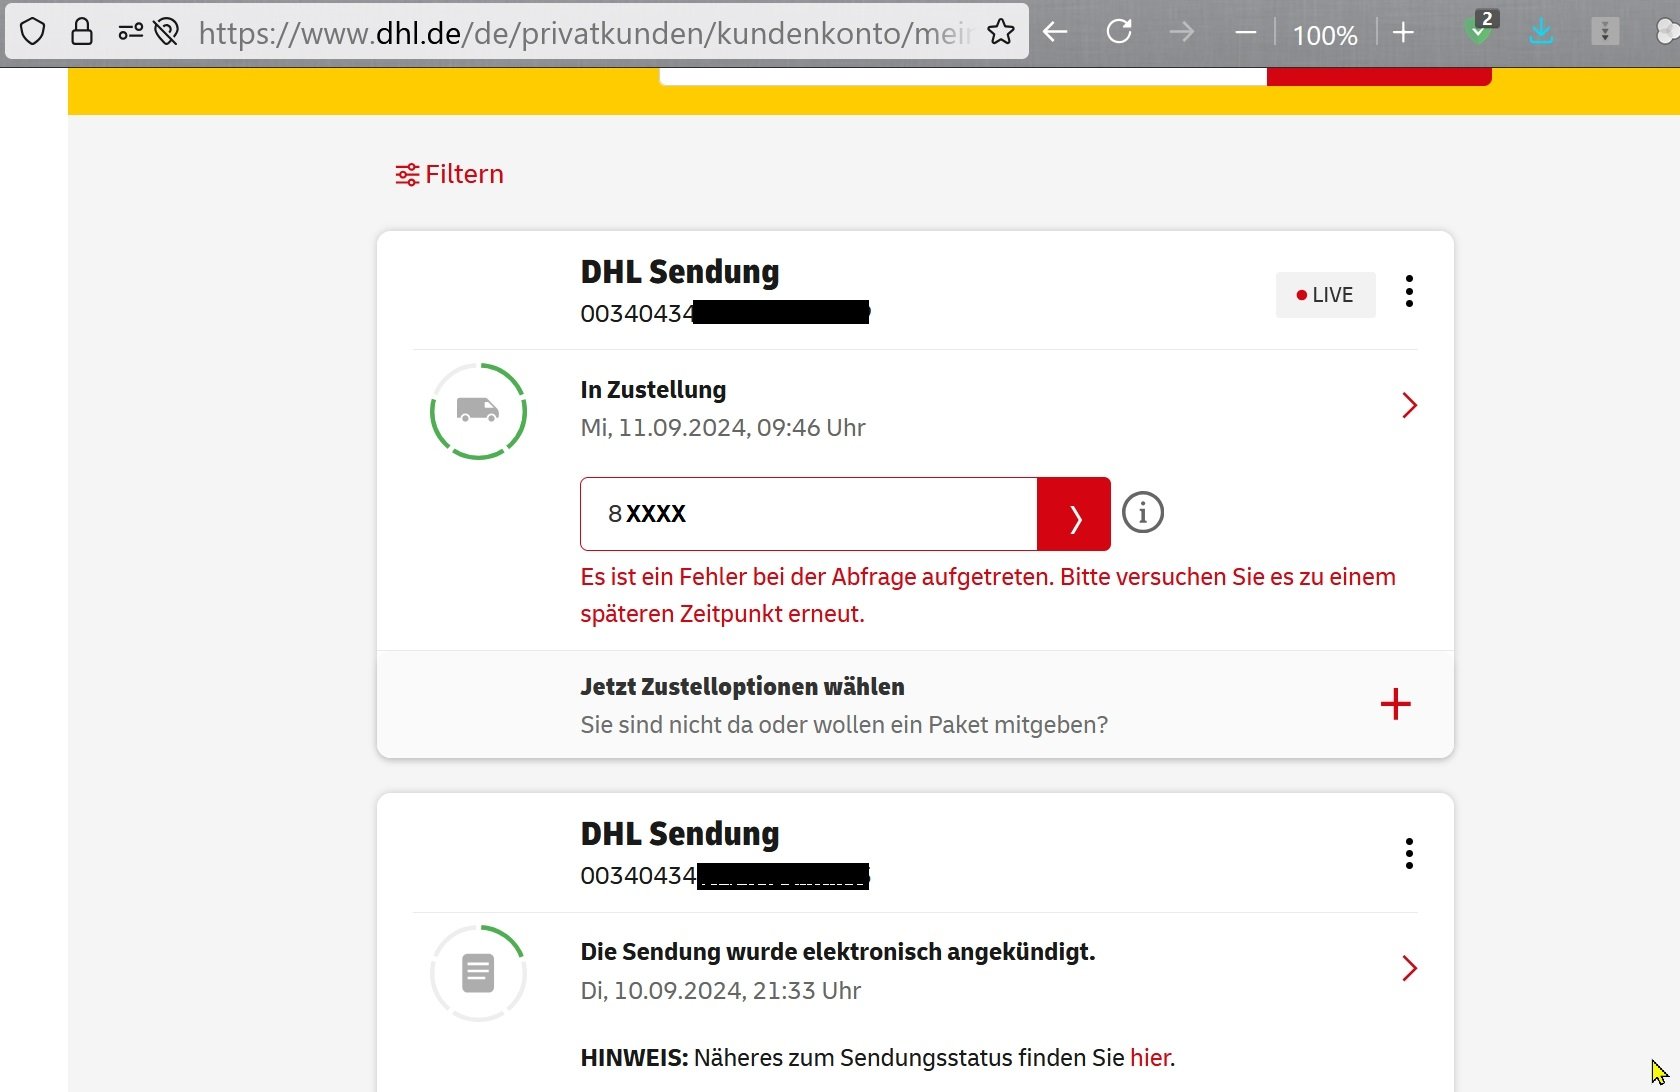Click the red search button in yellow banner
The width and height of the screenshot is (1680, 1092).
click(1379, 76)
